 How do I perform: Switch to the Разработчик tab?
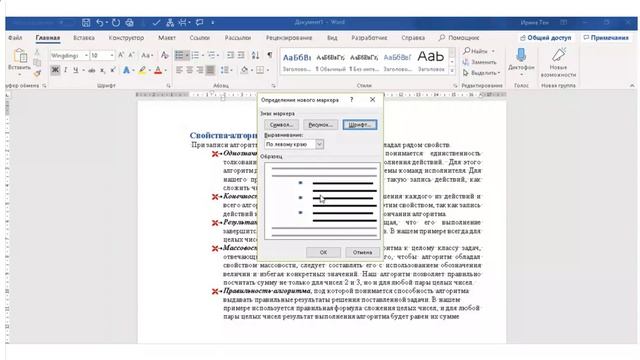[369, 38]
